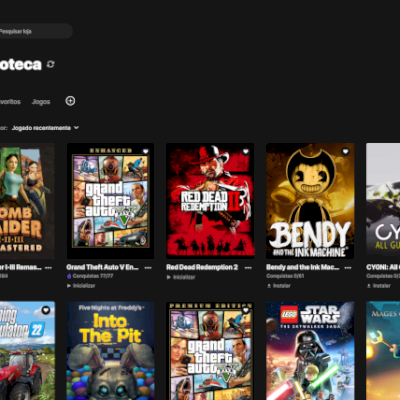Image resolution: width=400 pixels, height=400 pixels.
Task: Toggle favorite heart on Grand Theft Auto V Enhanced
Action: [145, 151]
